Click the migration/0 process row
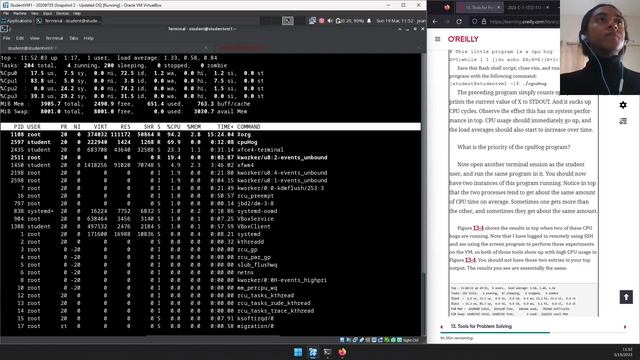The image size is (640, 360). 210,326
